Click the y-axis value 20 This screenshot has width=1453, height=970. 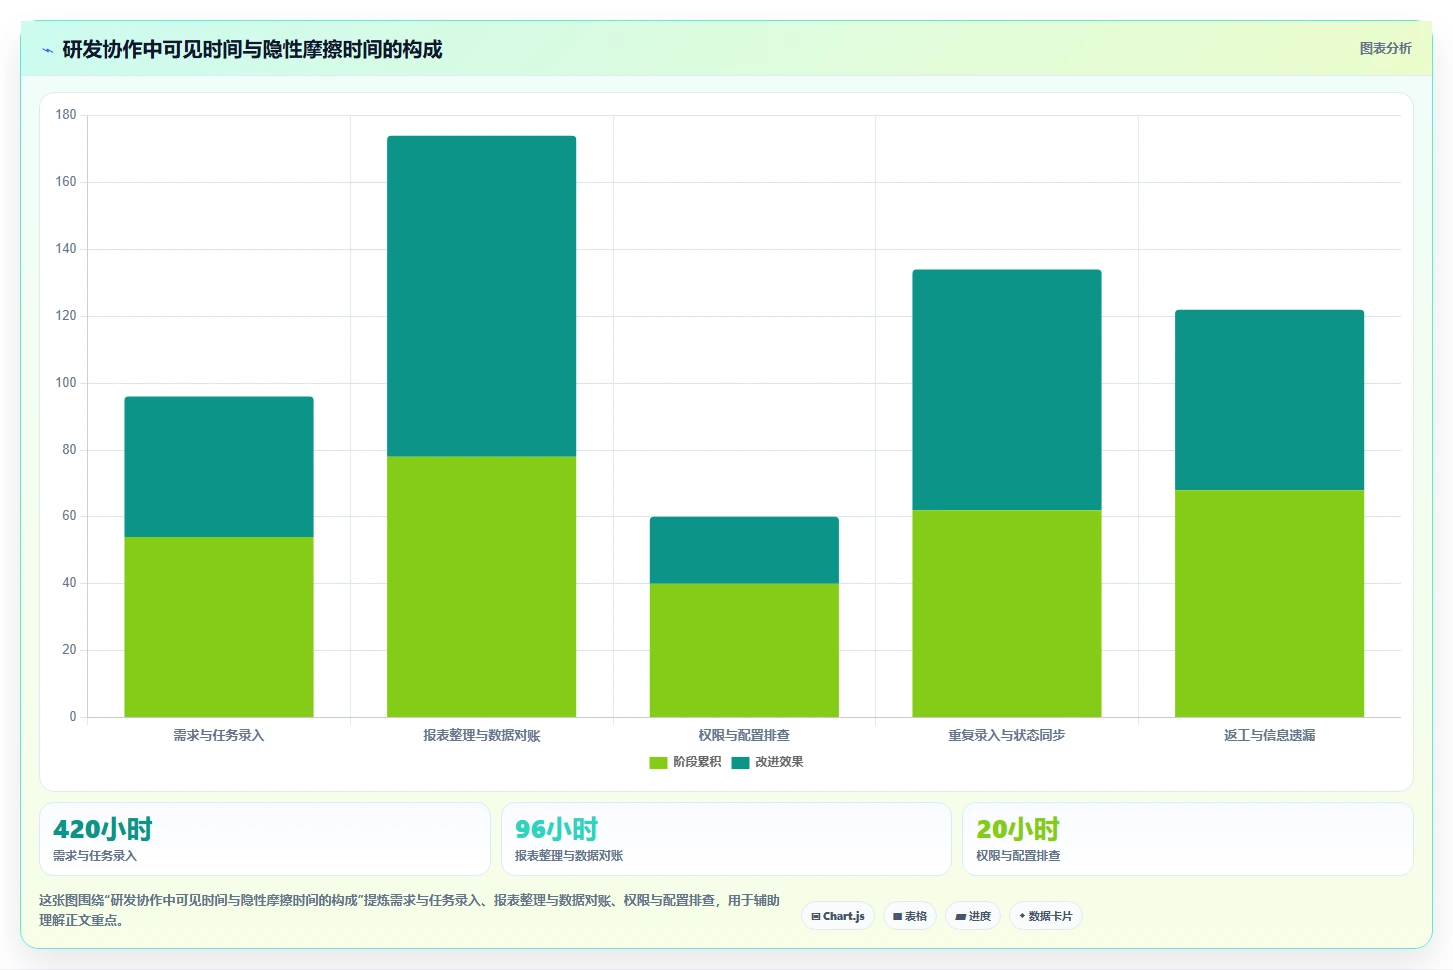point(69,650)
